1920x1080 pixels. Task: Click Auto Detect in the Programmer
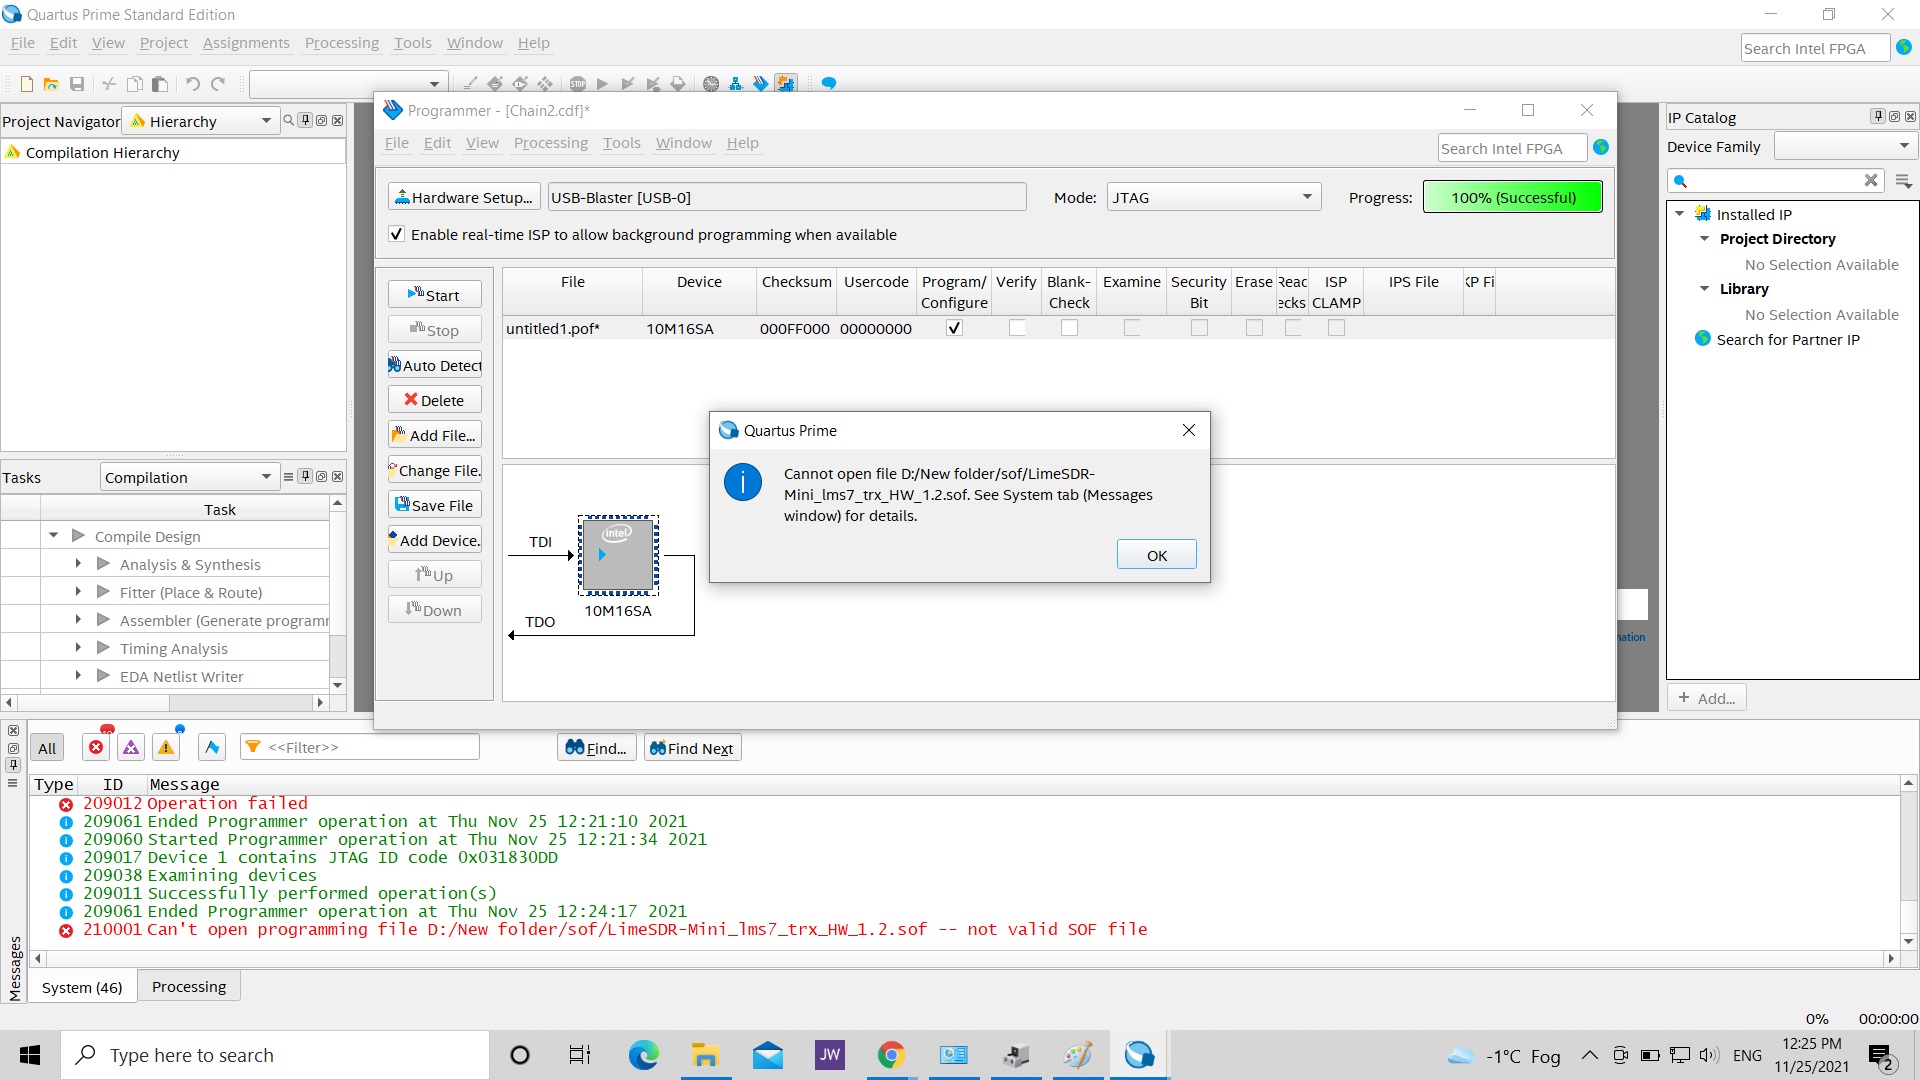click(435, 365)
